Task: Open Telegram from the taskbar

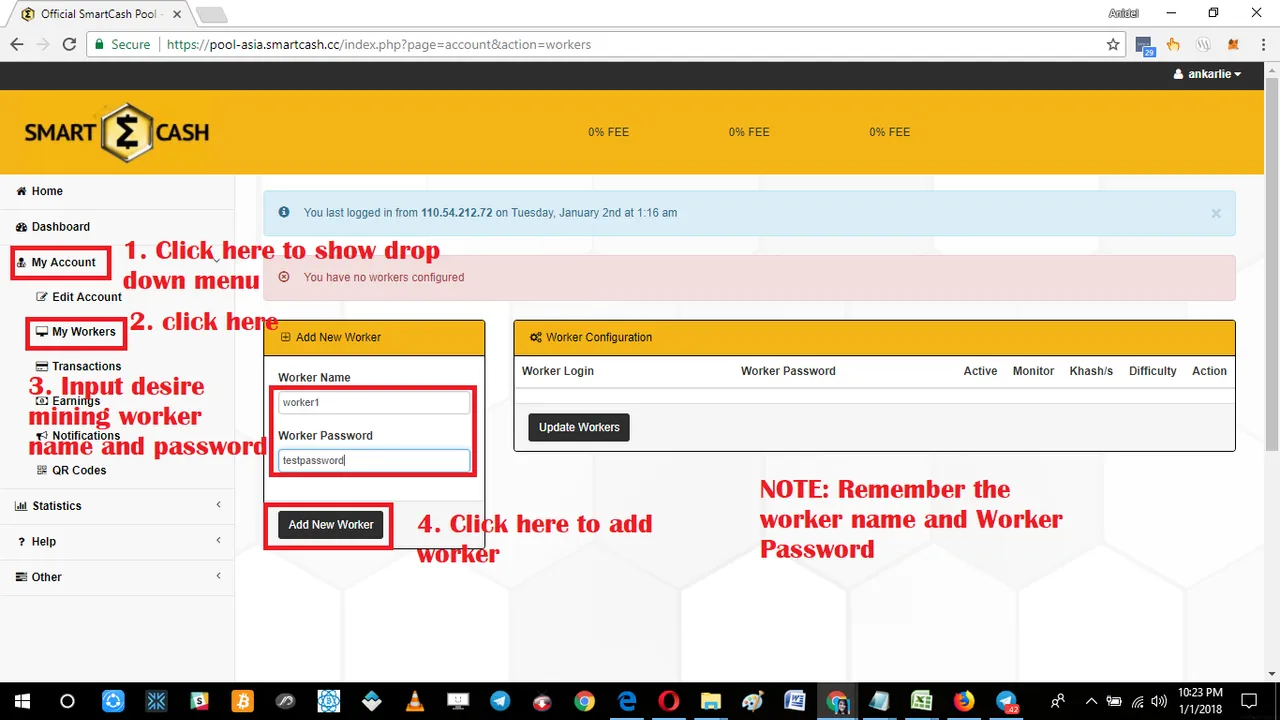Action: click(498, 700)
